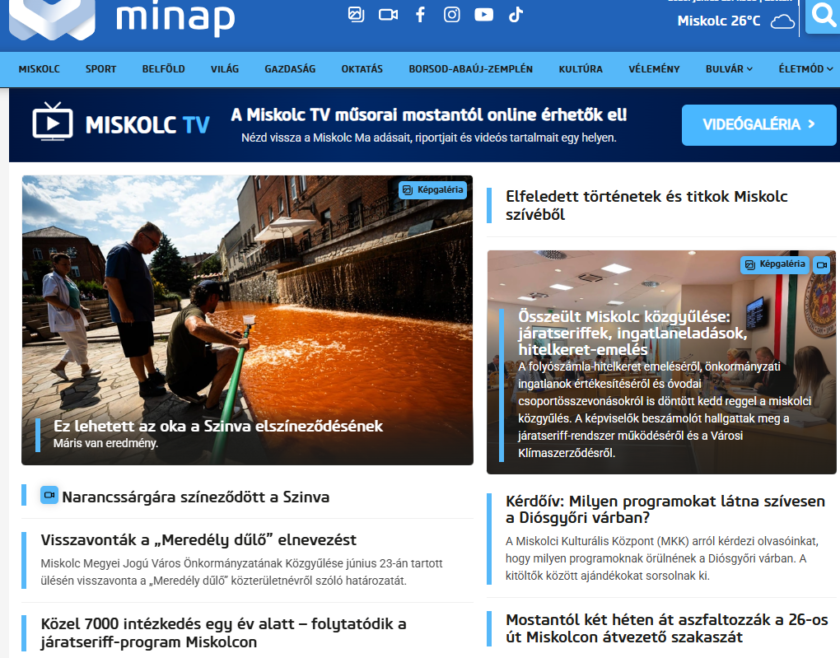
Task: Expand the BULVÁR menu dropdown
Action: coord(729,69)
